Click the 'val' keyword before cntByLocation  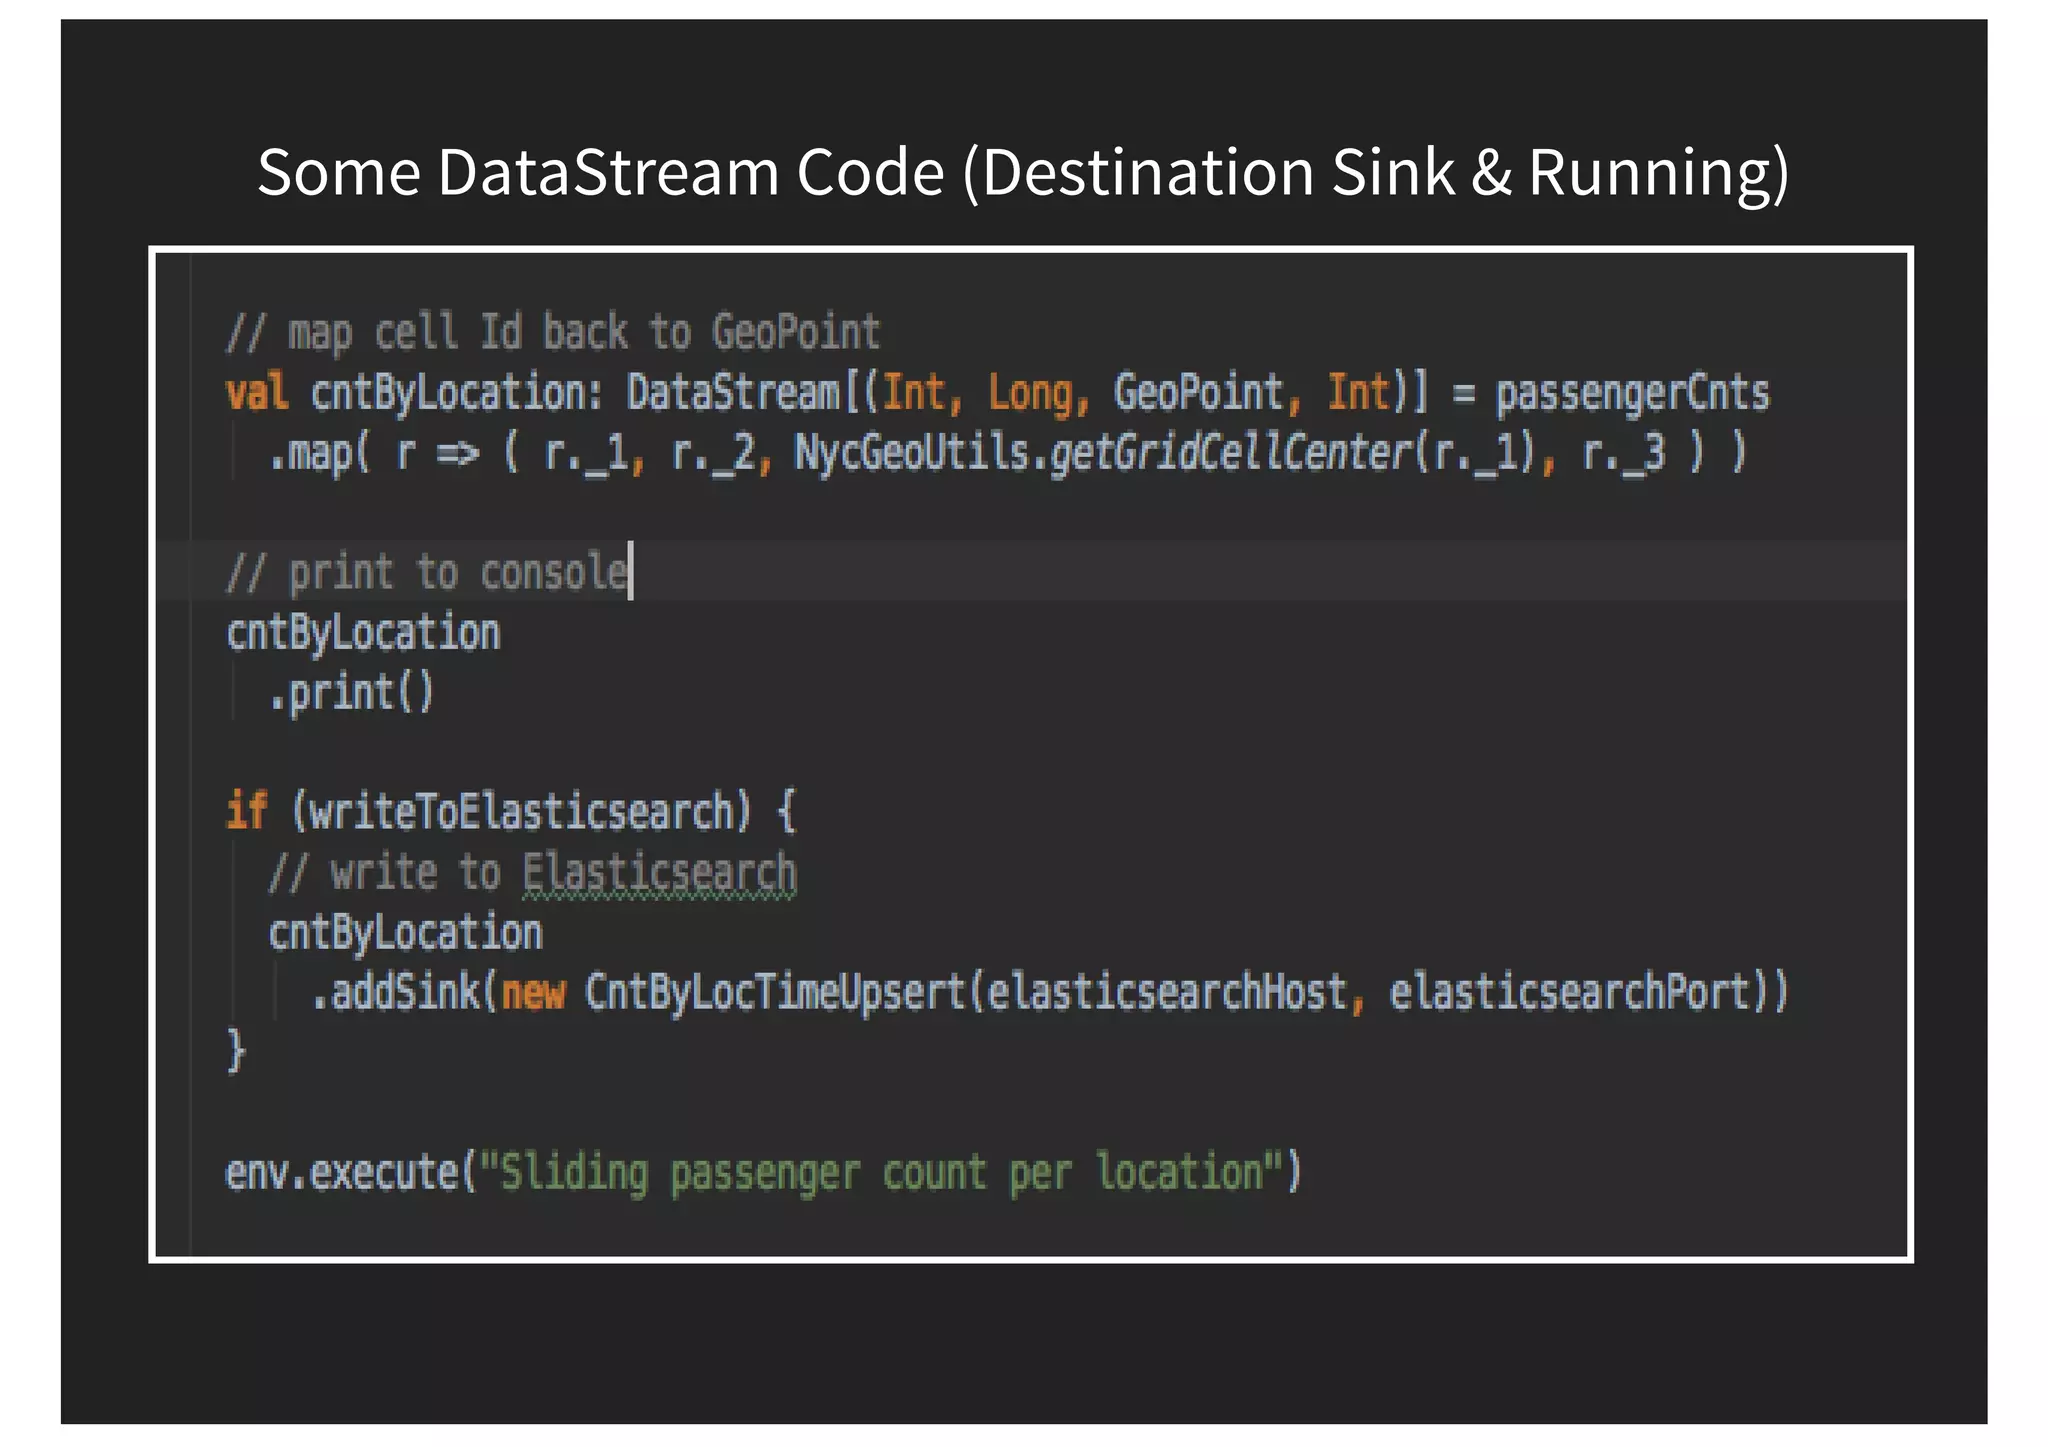point(257,392)
